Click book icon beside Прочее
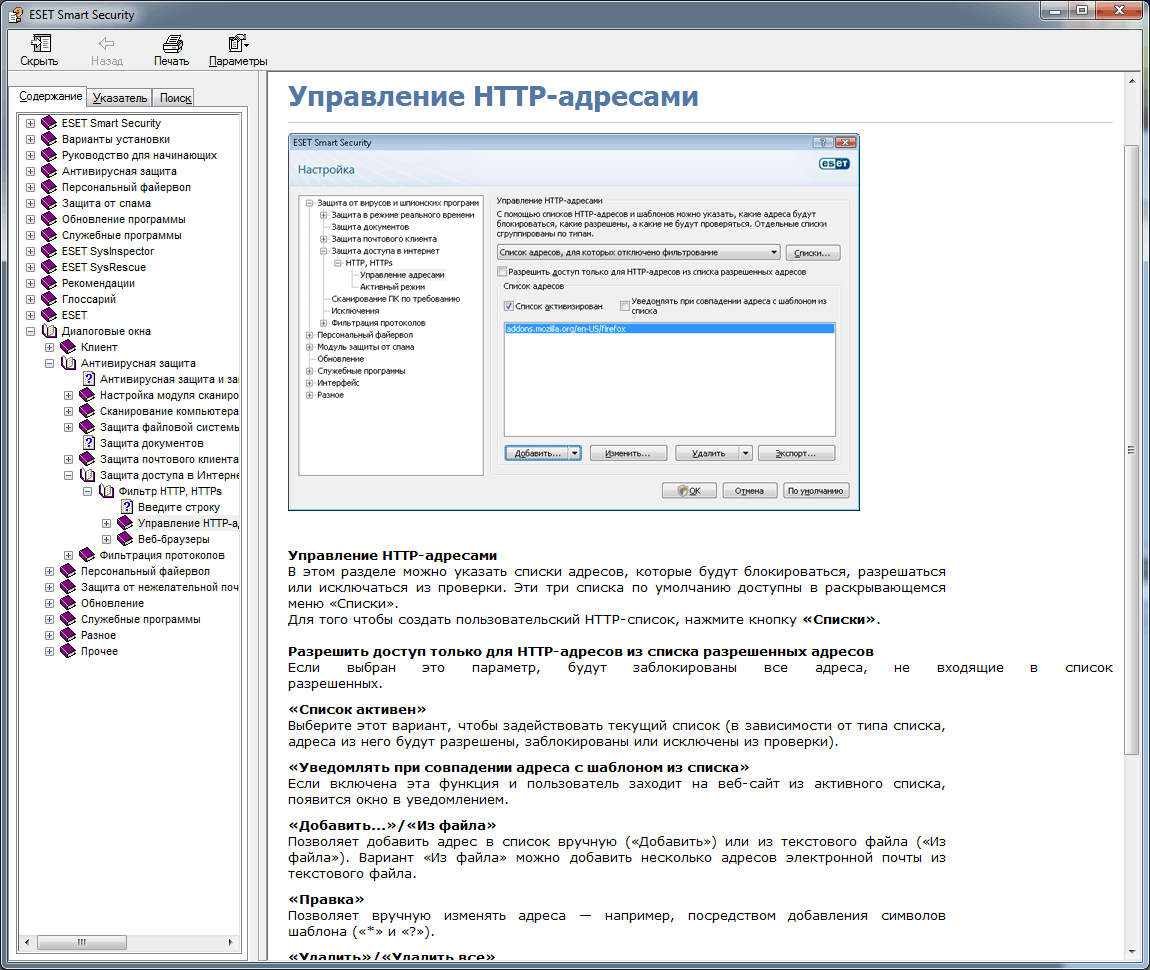This screenshot has width=1150, height=970. [x=68, y=651]
